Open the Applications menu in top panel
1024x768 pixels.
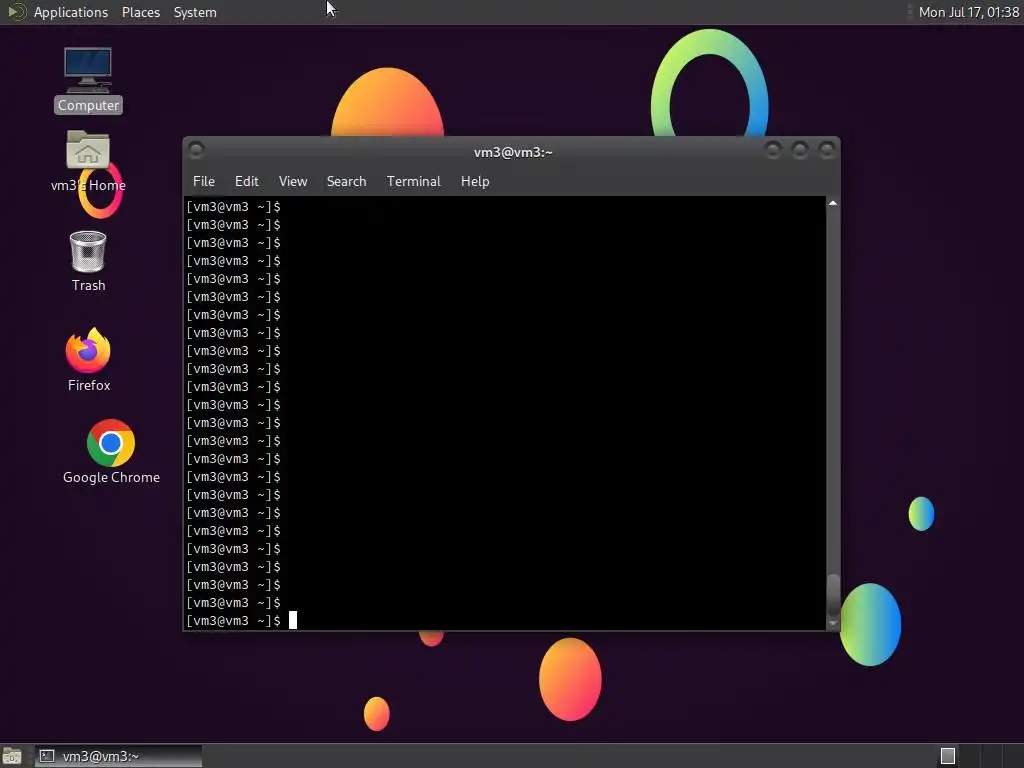point(71,12)
